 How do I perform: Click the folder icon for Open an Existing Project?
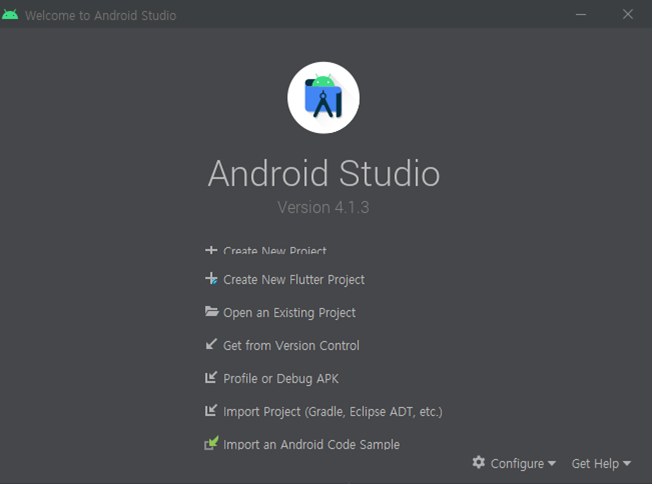coord(211,311)
